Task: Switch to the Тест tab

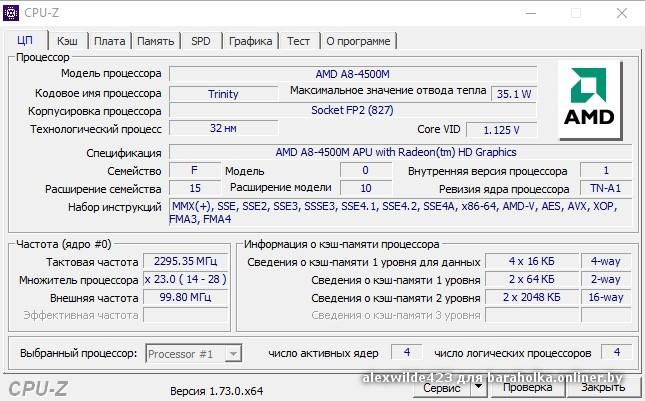Action: pyautogui.click(x=298, y=41)
